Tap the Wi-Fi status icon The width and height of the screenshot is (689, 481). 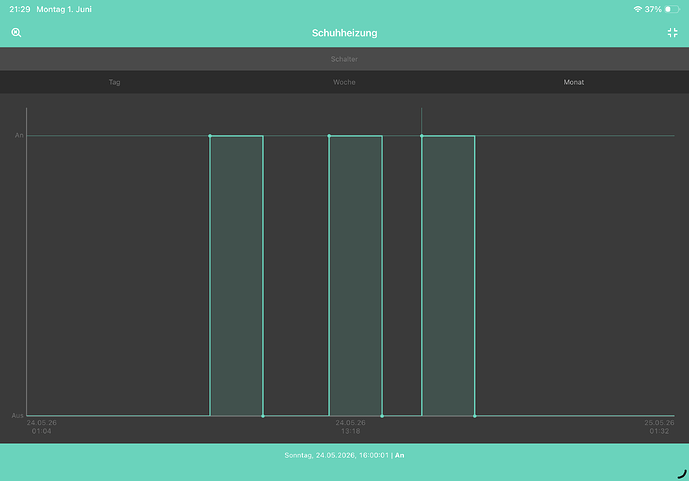coord(637,9)
